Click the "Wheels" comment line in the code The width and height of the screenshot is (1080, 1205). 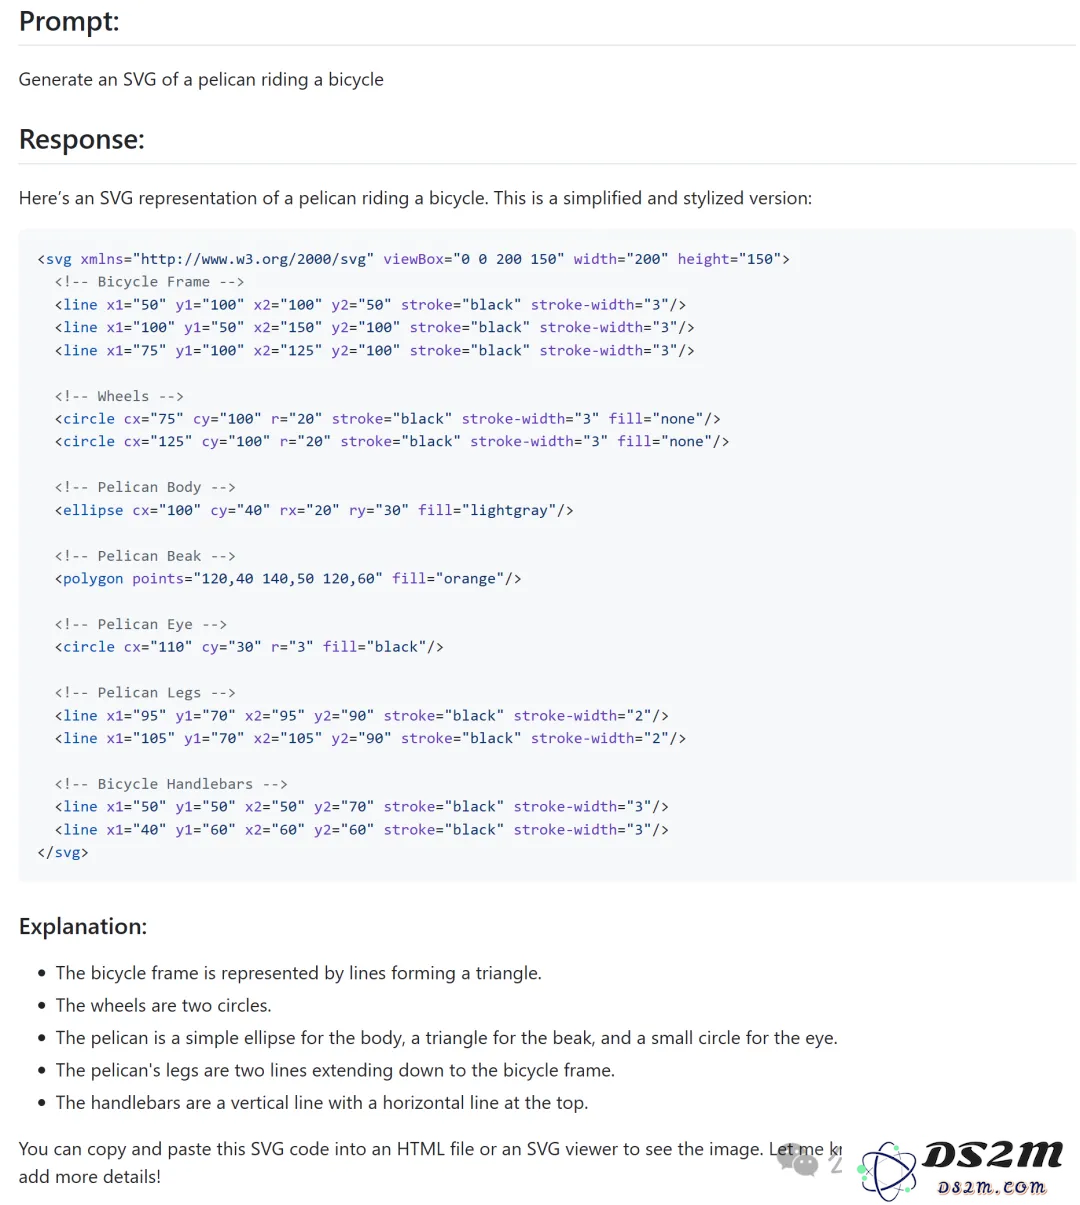point(119,396)
